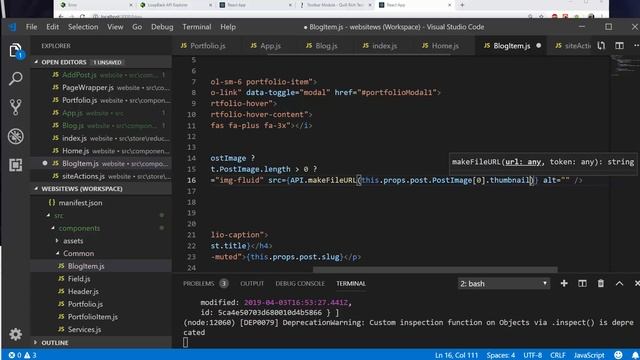Change language mode JavaScript
Viewport: 640px width, 360px height.
pos(589,355)
